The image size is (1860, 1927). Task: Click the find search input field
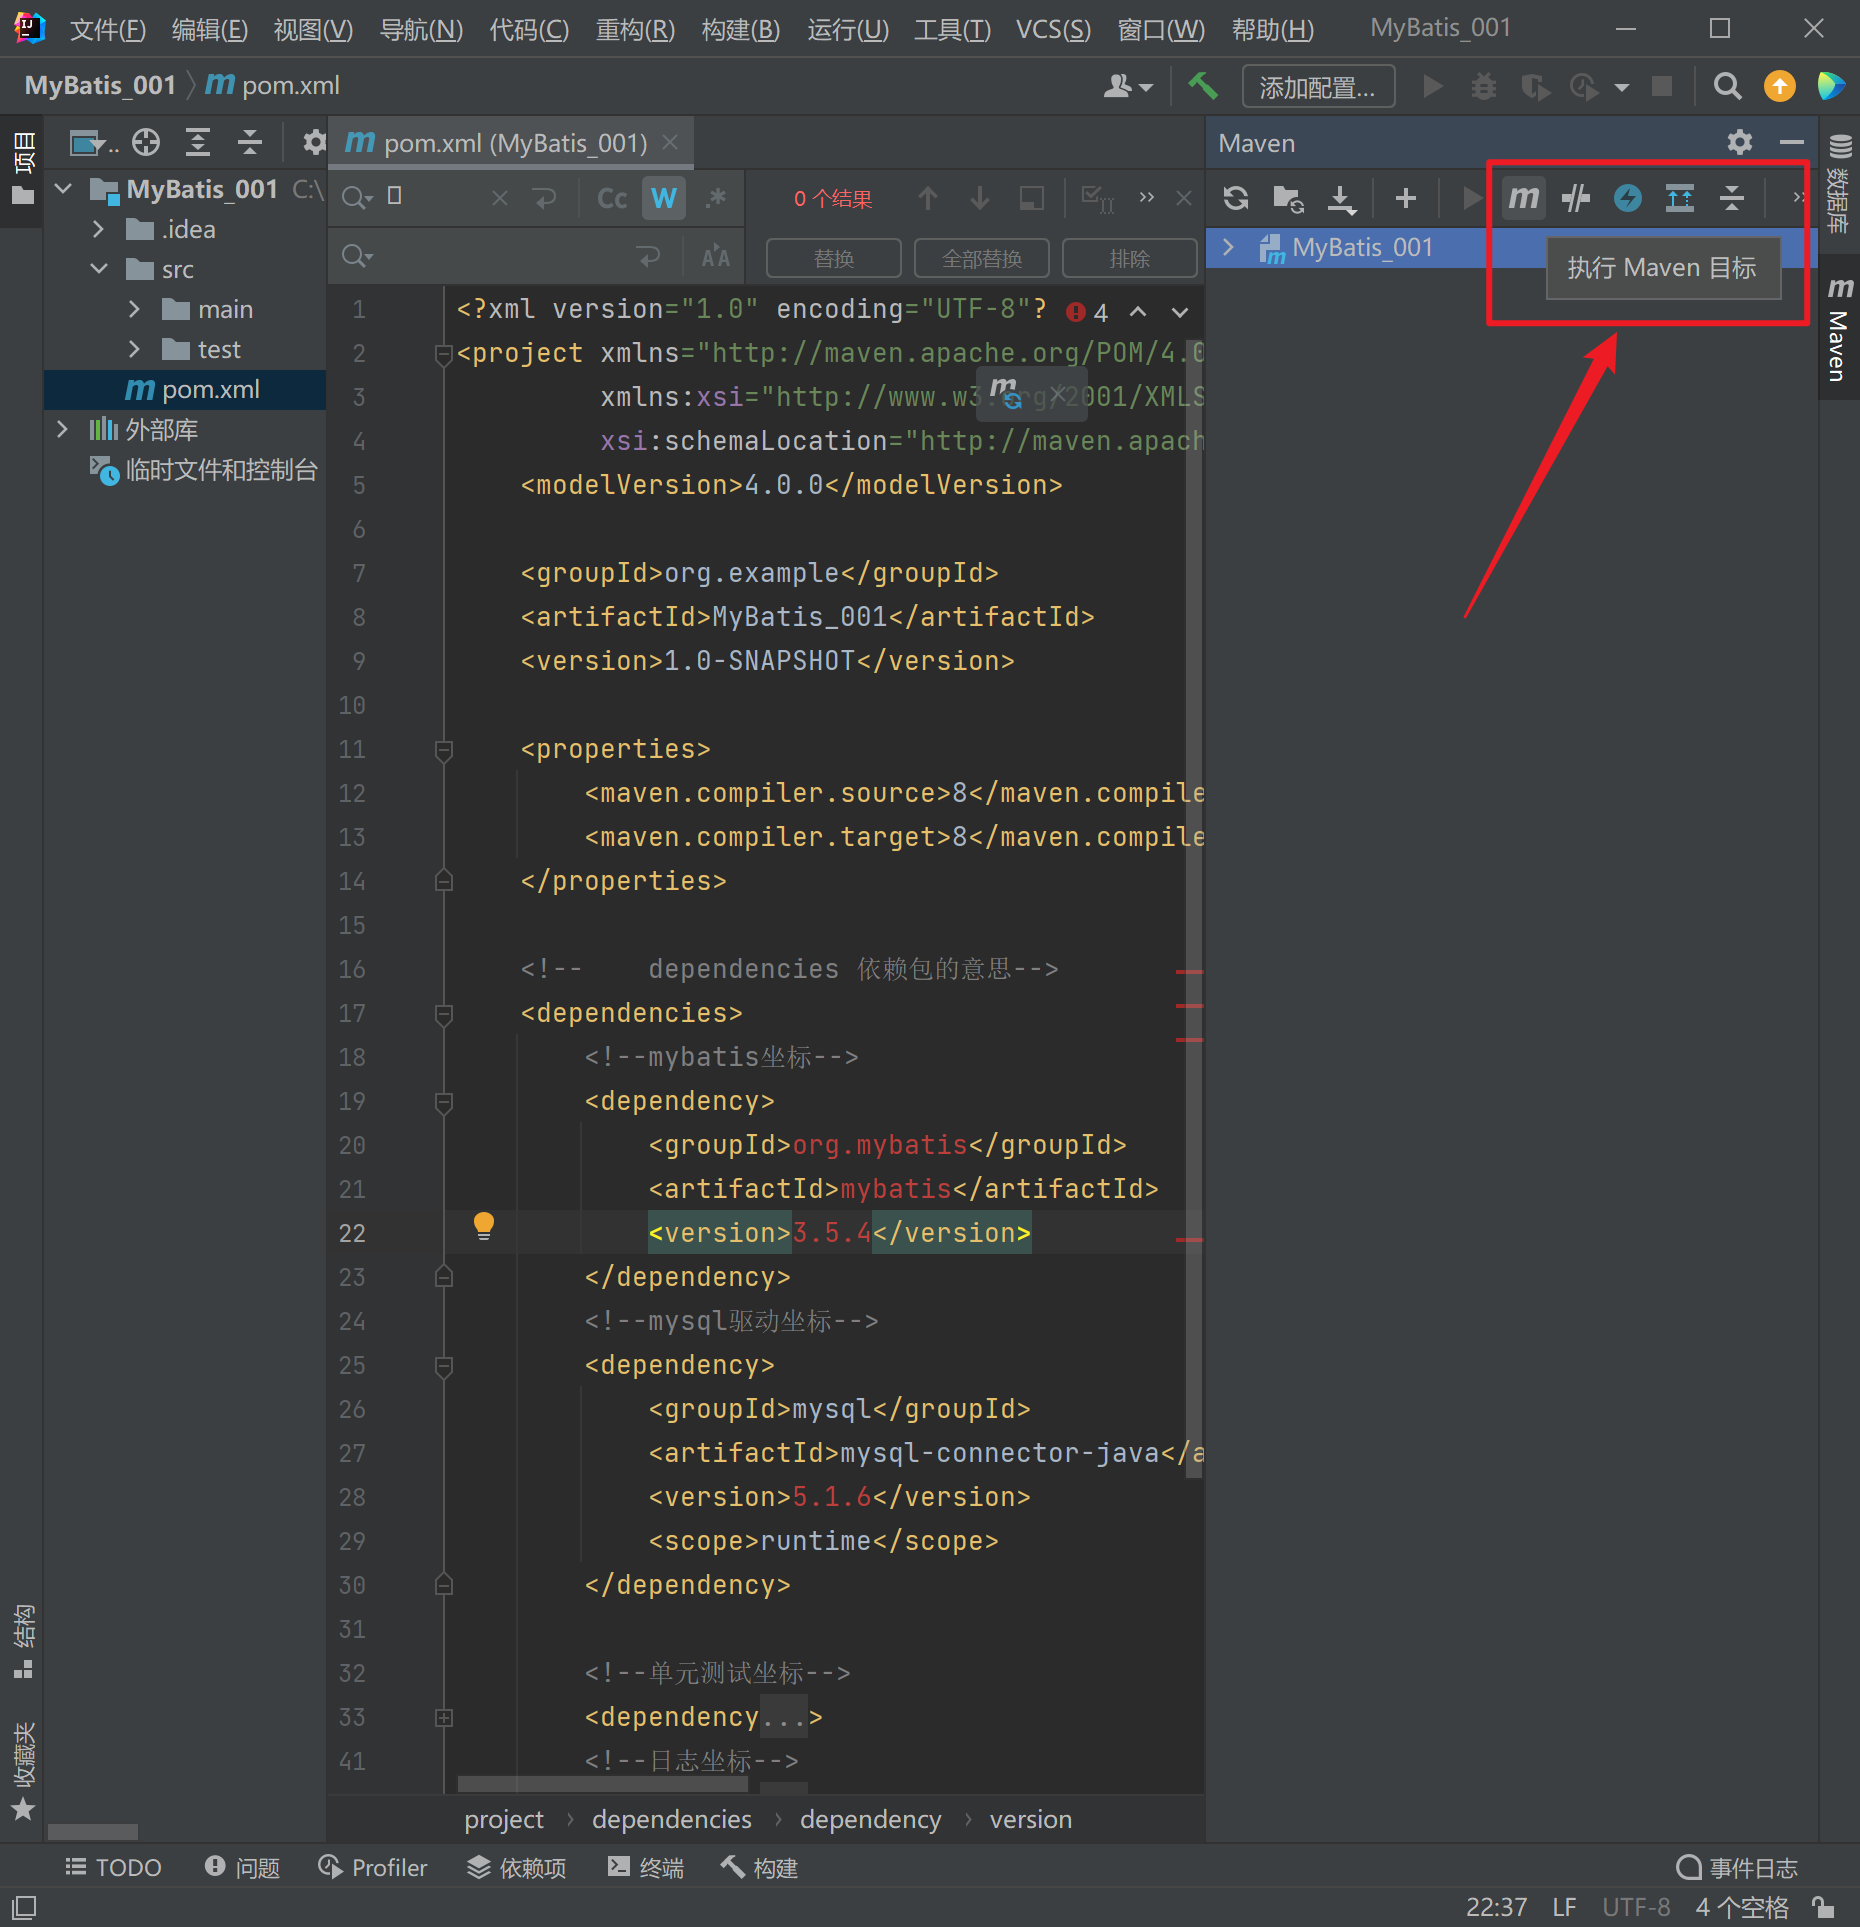tap(440, 198)
